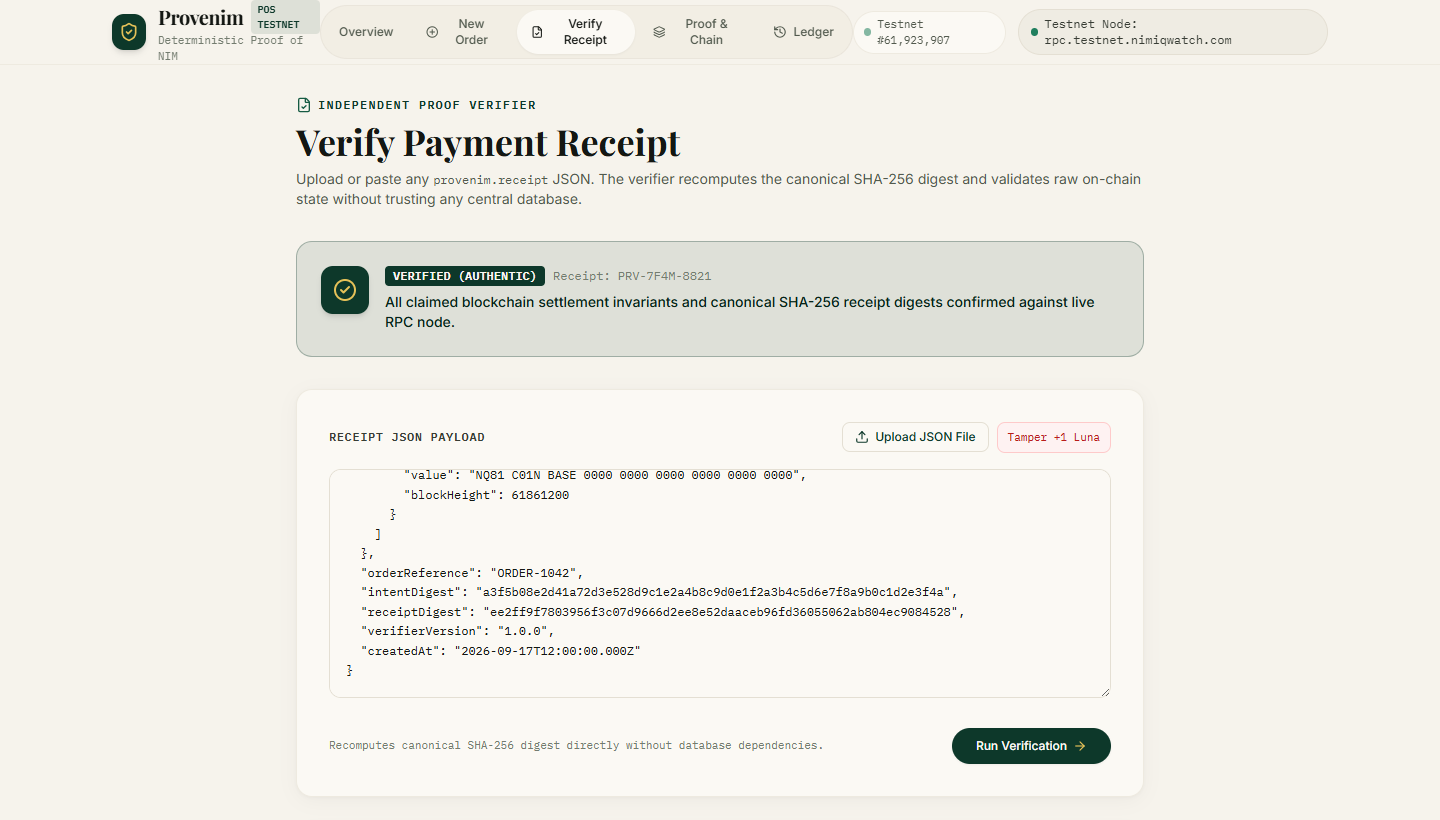Click the Testnet block height indicator
The height and width of the screenshot is (820, 1440).
coord(929,32)
